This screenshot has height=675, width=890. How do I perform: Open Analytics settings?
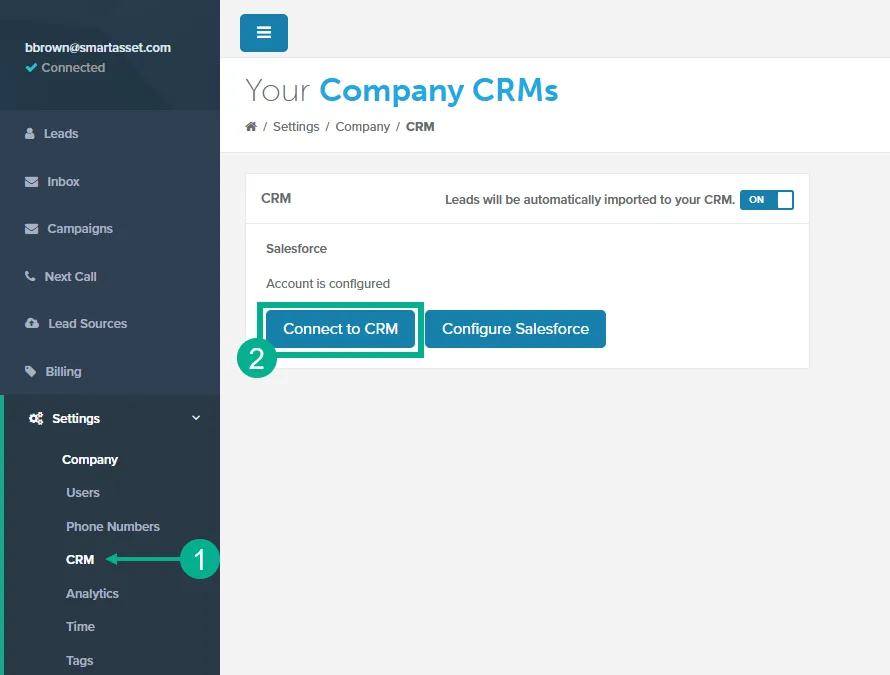coord(93,594)
